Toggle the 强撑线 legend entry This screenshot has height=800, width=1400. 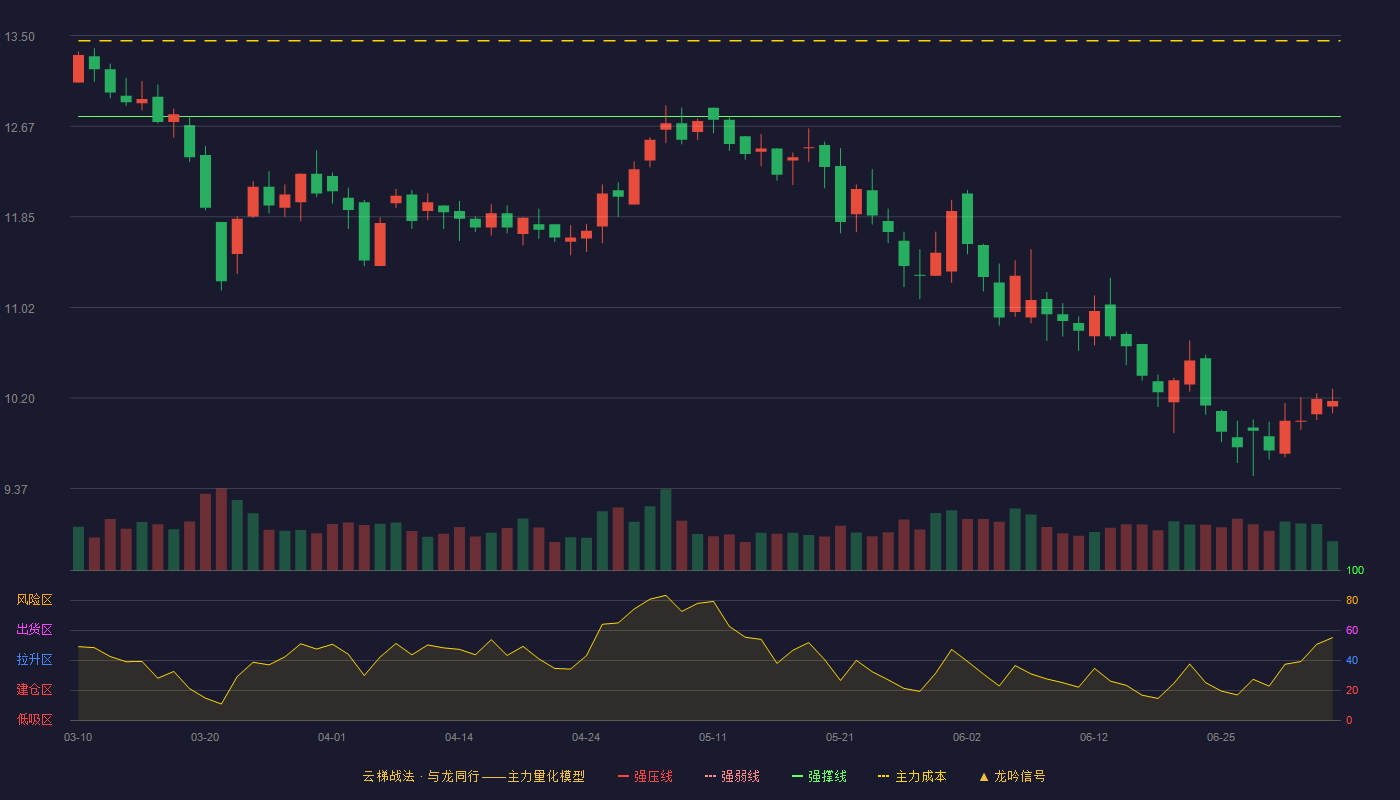pyautogui.click(x=819, y=776)
